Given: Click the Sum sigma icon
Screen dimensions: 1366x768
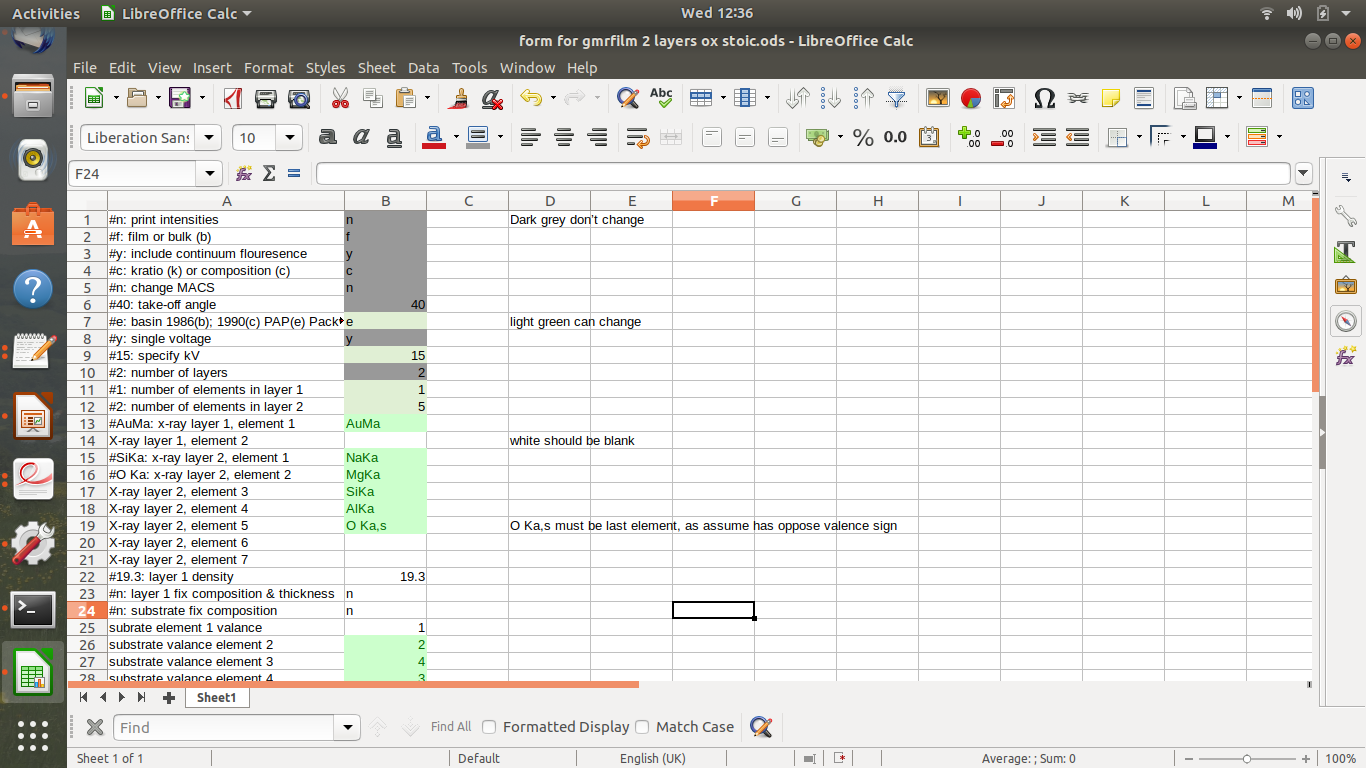Looking at the screenshot, I should pyautogui.click(x=268, y=173).
